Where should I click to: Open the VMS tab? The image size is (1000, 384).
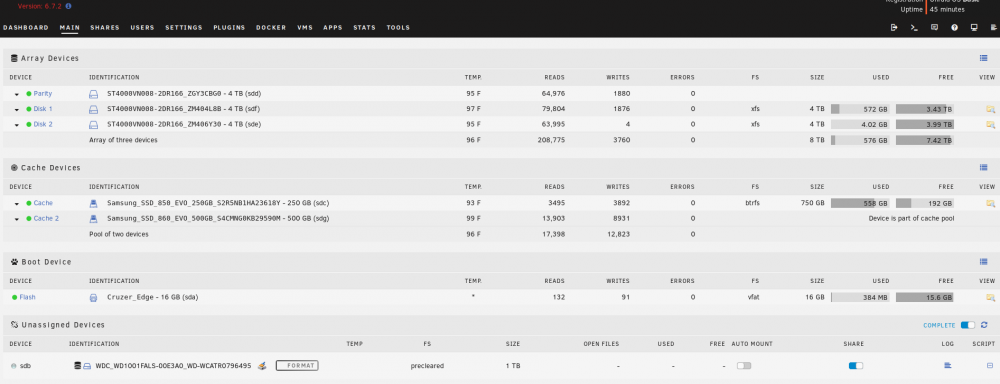(x=305, y=27)
